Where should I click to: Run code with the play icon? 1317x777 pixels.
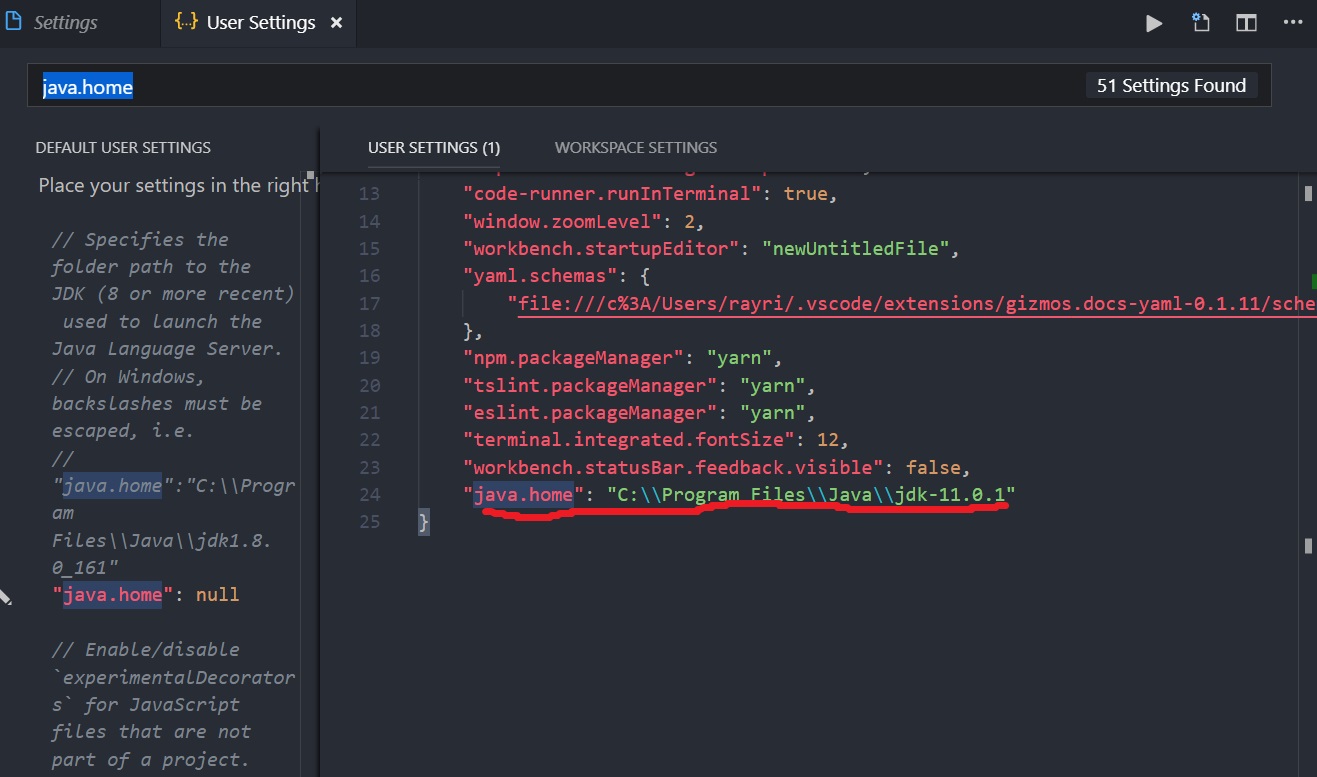[1154, 23]
